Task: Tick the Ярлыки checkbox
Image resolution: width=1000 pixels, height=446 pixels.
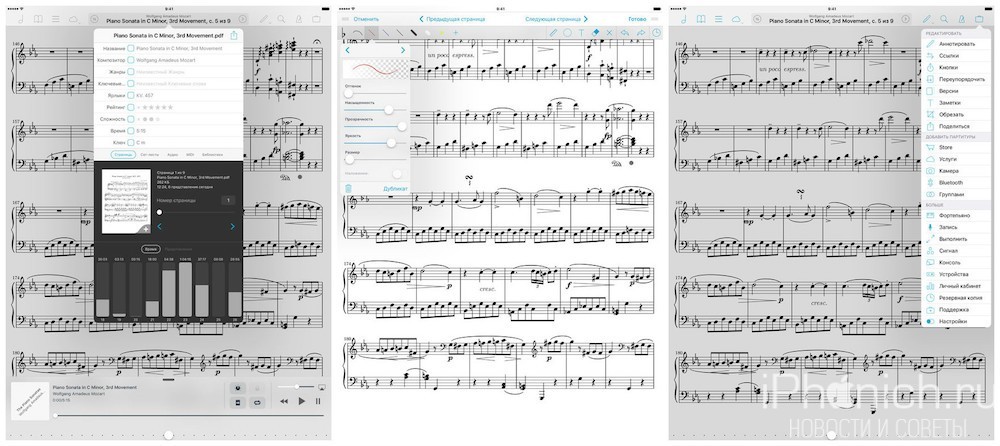Action: coord(131,95)
